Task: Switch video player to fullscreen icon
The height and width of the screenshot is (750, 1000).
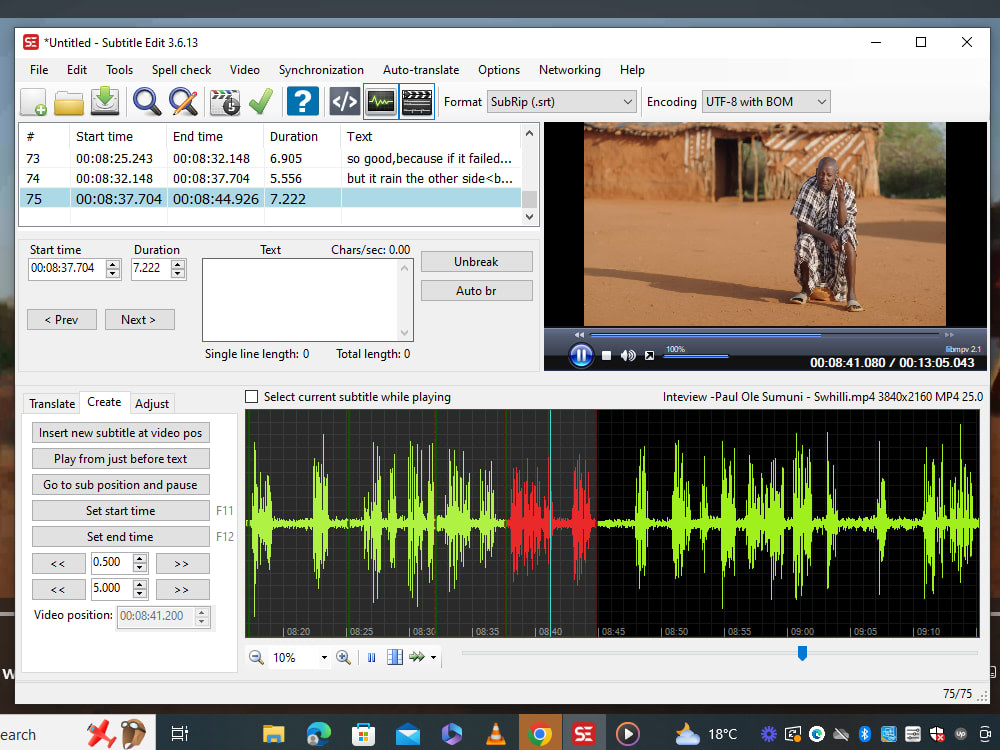Action: [x=649, y=355]
